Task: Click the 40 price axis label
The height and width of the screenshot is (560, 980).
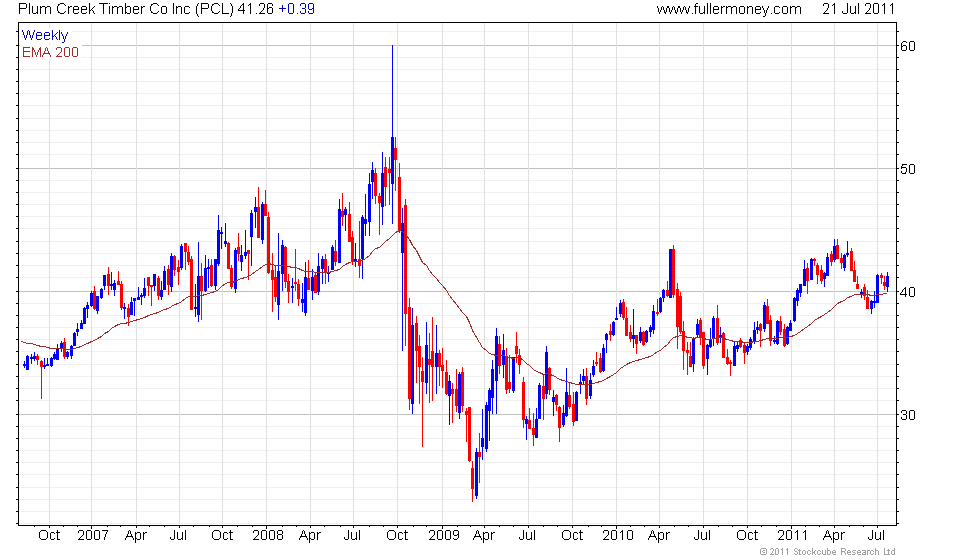Action: point(908,292)
